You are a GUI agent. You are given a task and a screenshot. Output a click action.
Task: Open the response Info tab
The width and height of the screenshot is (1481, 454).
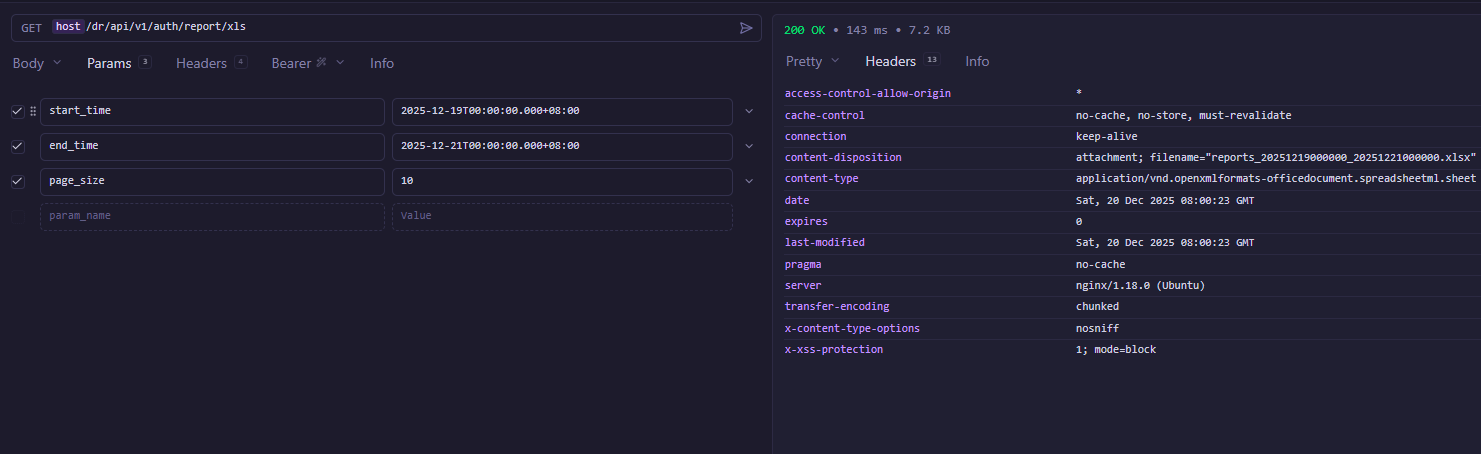tap(977, 62)
